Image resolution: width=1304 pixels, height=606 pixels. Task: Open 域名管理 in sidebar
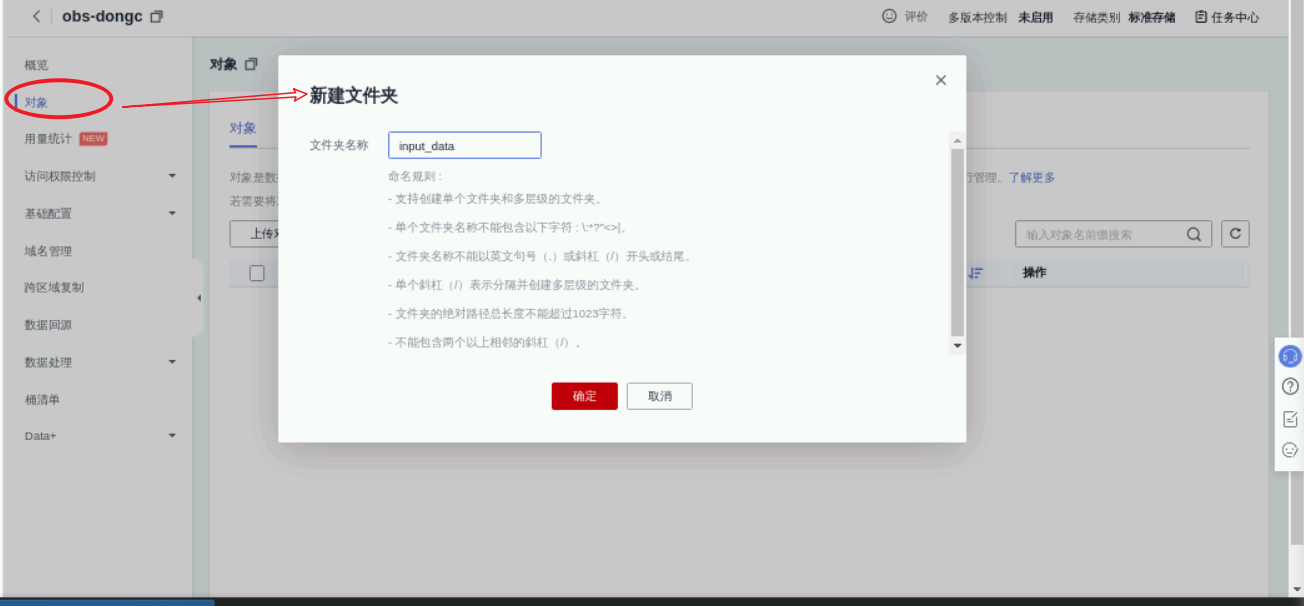point(48,251)
